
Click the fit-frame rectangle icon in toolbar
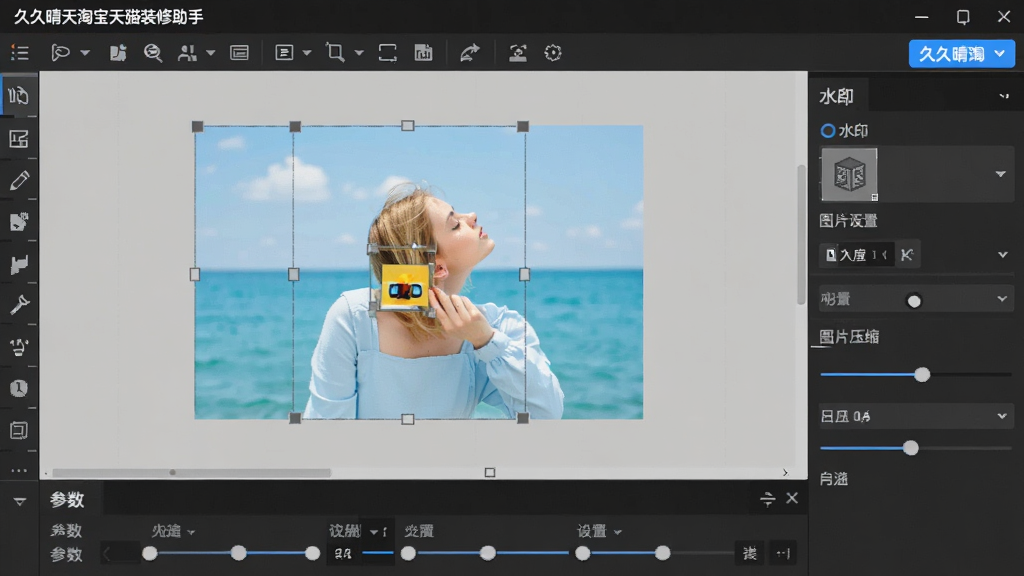point(387,53)
